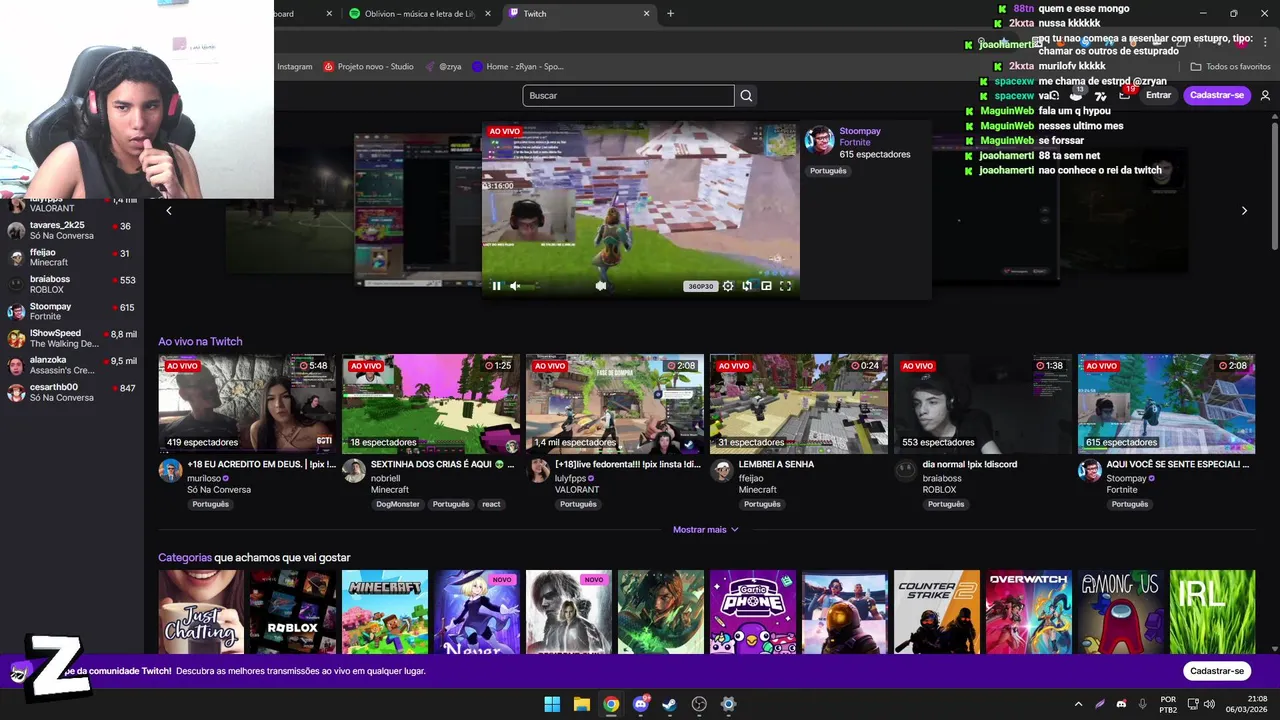Pause the featured Stoompay stream
Viewport: 1280px width, 720px height.
click(x=496, y=286)
